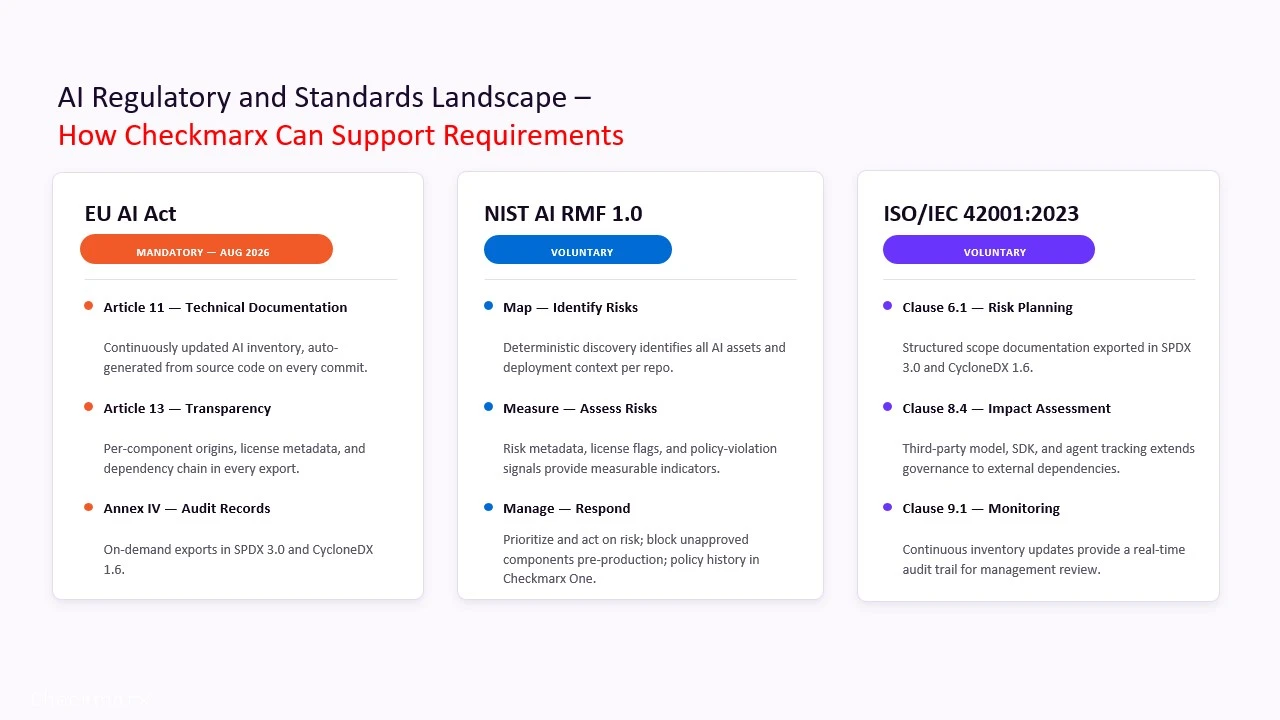Click the orange bullet beside Article 11
Screen dimensions: 1280x720
pyautogui.click(x=89, y=306)
